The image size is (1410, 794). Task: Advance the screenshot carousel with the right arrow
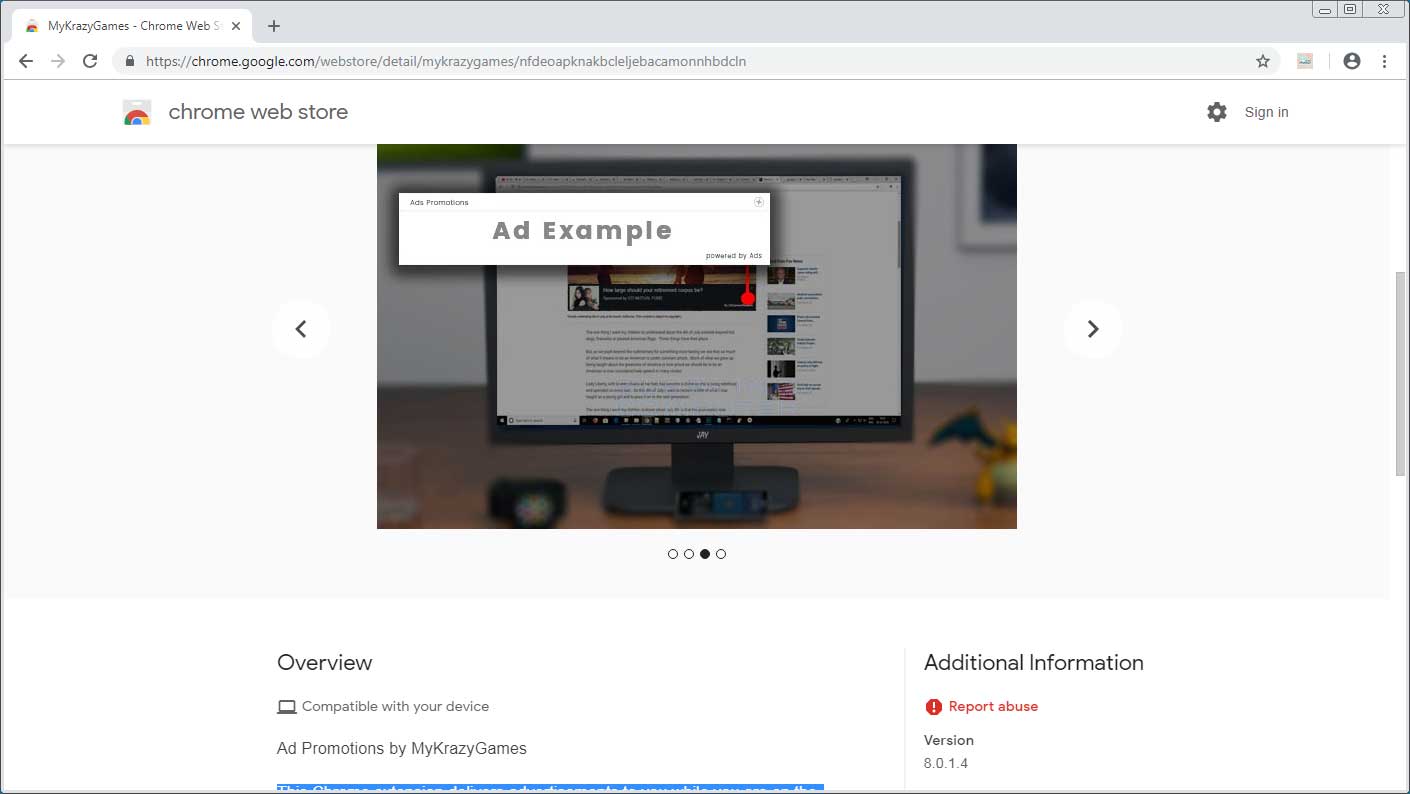pos(1093,328)
